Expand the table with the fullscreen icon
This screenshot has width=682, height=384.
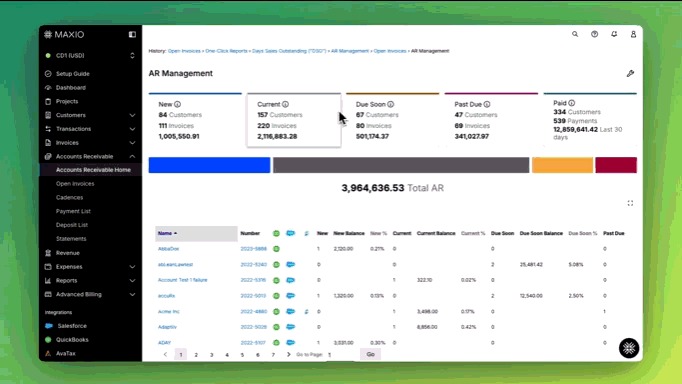pyautogui.click(x=630, y=203)
